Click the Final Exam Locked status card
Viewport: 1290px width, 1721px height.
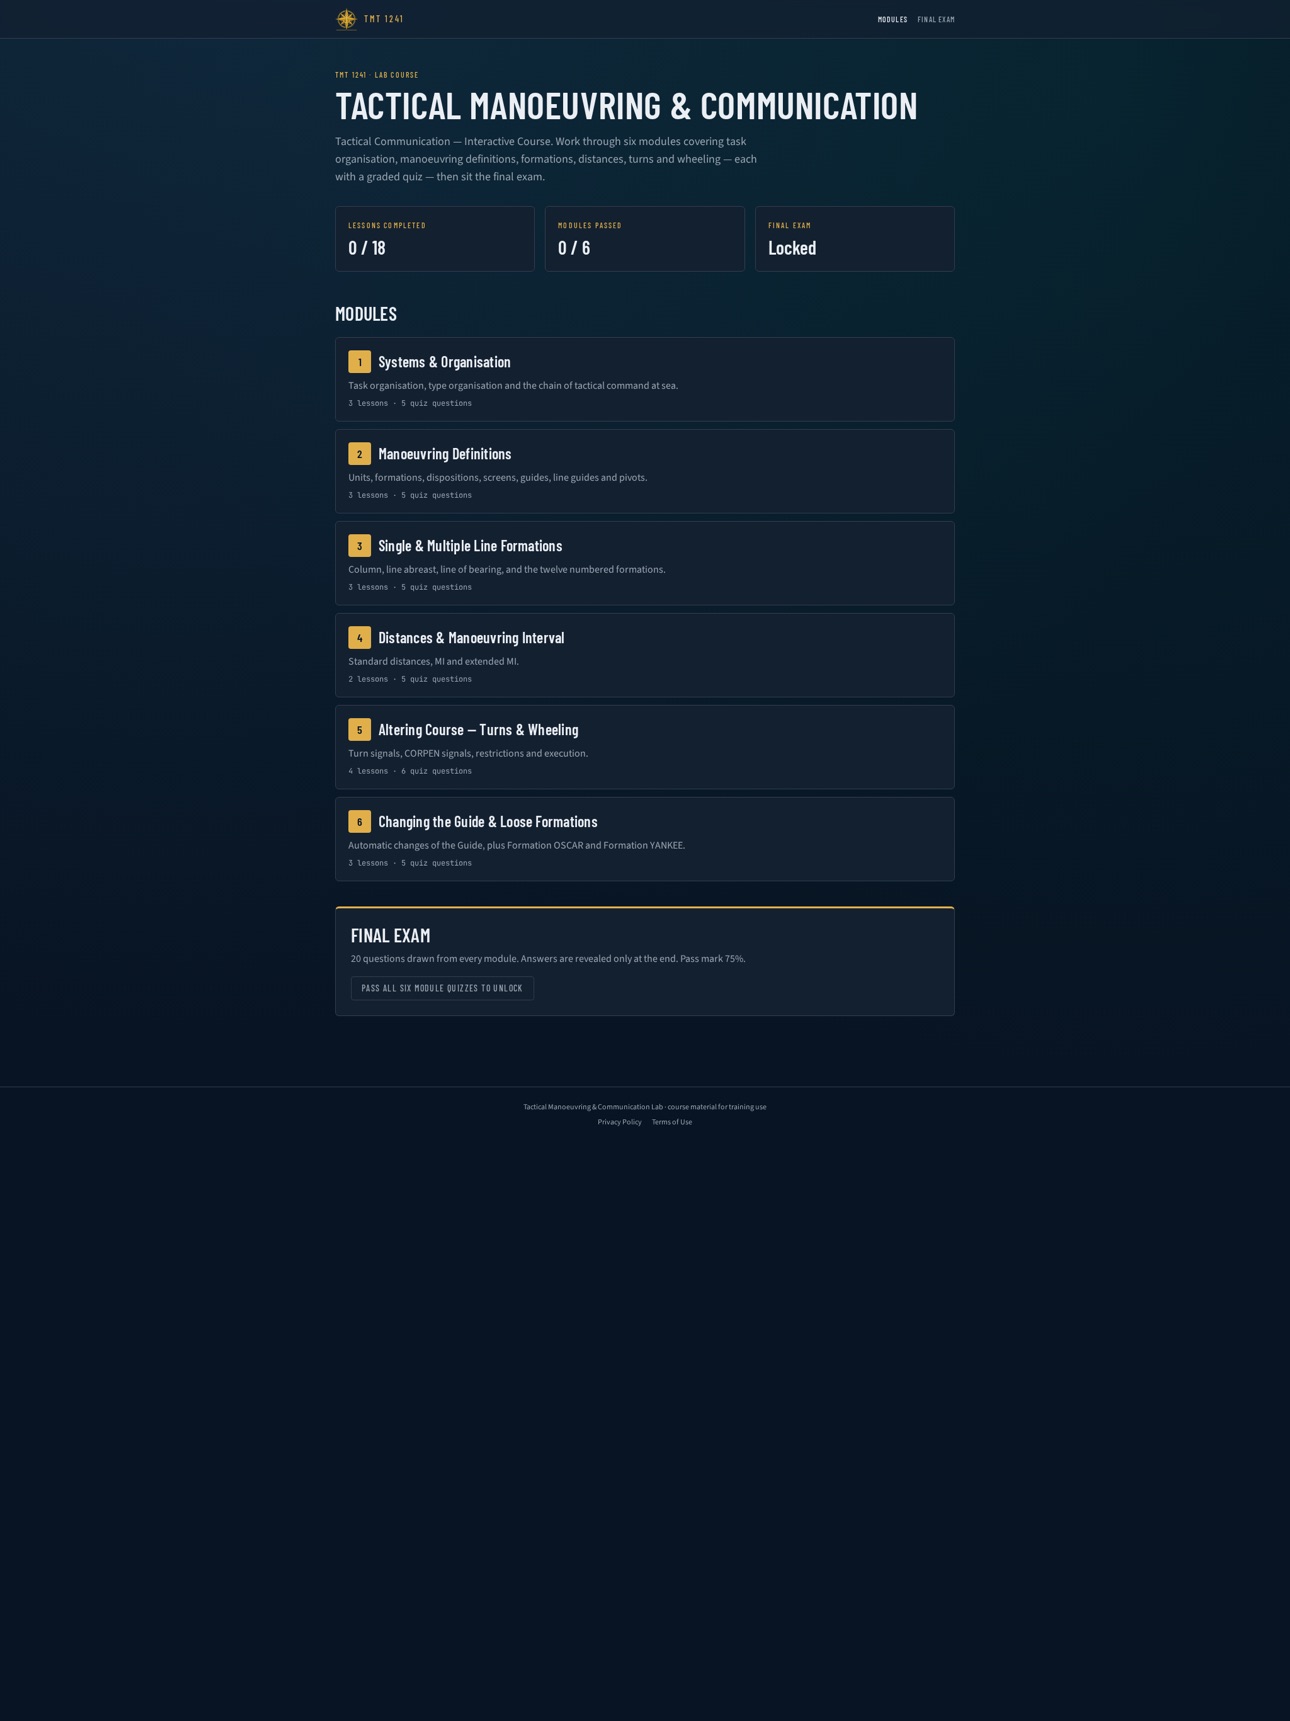pyautogui.click(x=855, y=239)
